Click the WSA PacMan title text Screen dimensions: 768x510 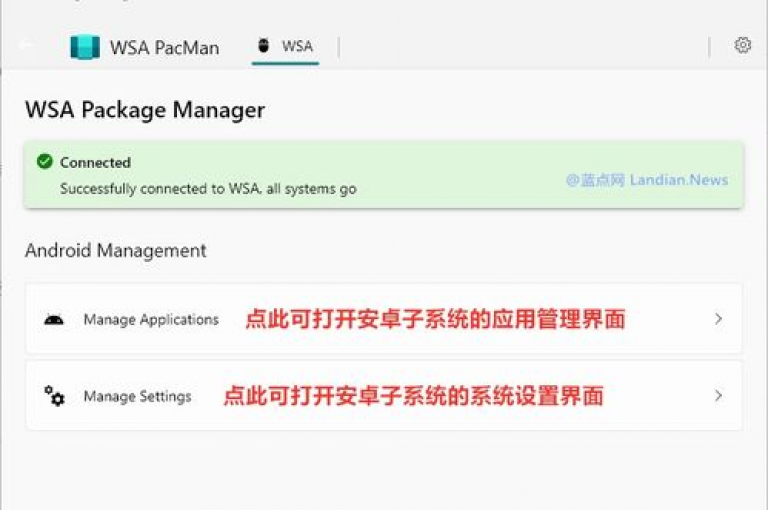tap(165, 48)
